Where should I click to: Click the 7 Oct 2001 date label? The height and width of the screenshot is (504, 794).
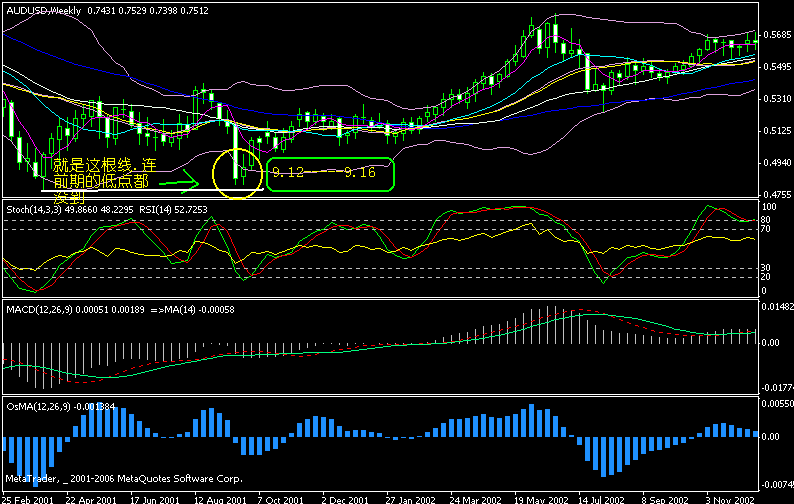click(x=281, y=500)
